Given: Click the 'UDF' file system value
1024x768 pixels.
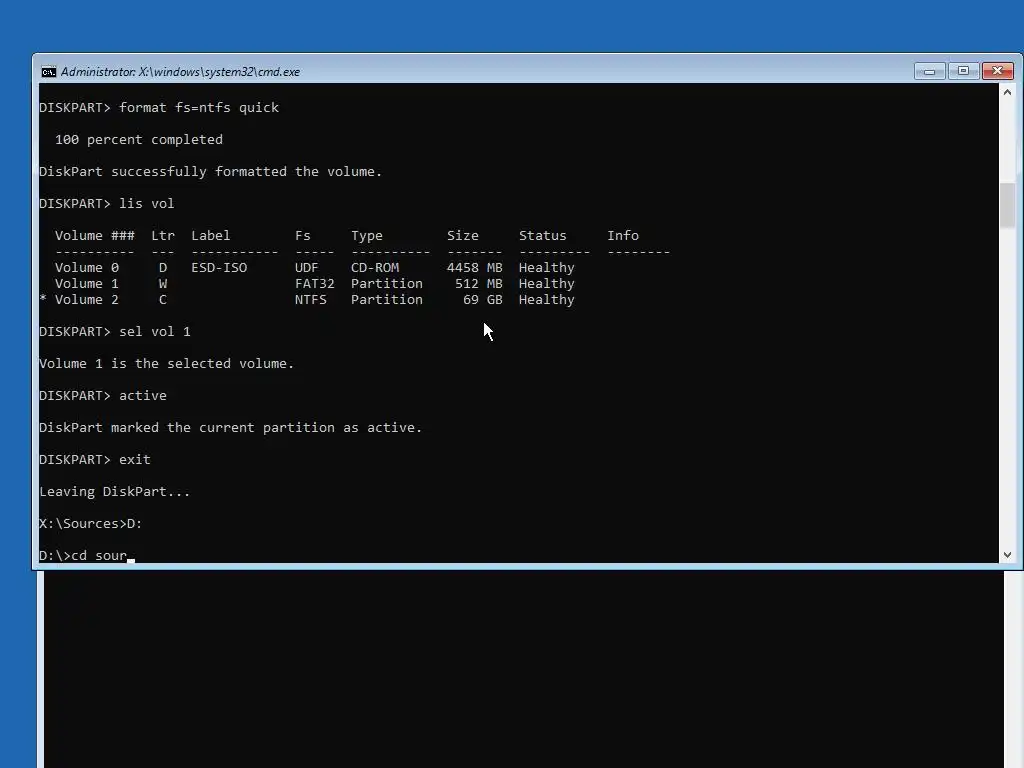Looking at the screenshot, I should pos(306,268).
